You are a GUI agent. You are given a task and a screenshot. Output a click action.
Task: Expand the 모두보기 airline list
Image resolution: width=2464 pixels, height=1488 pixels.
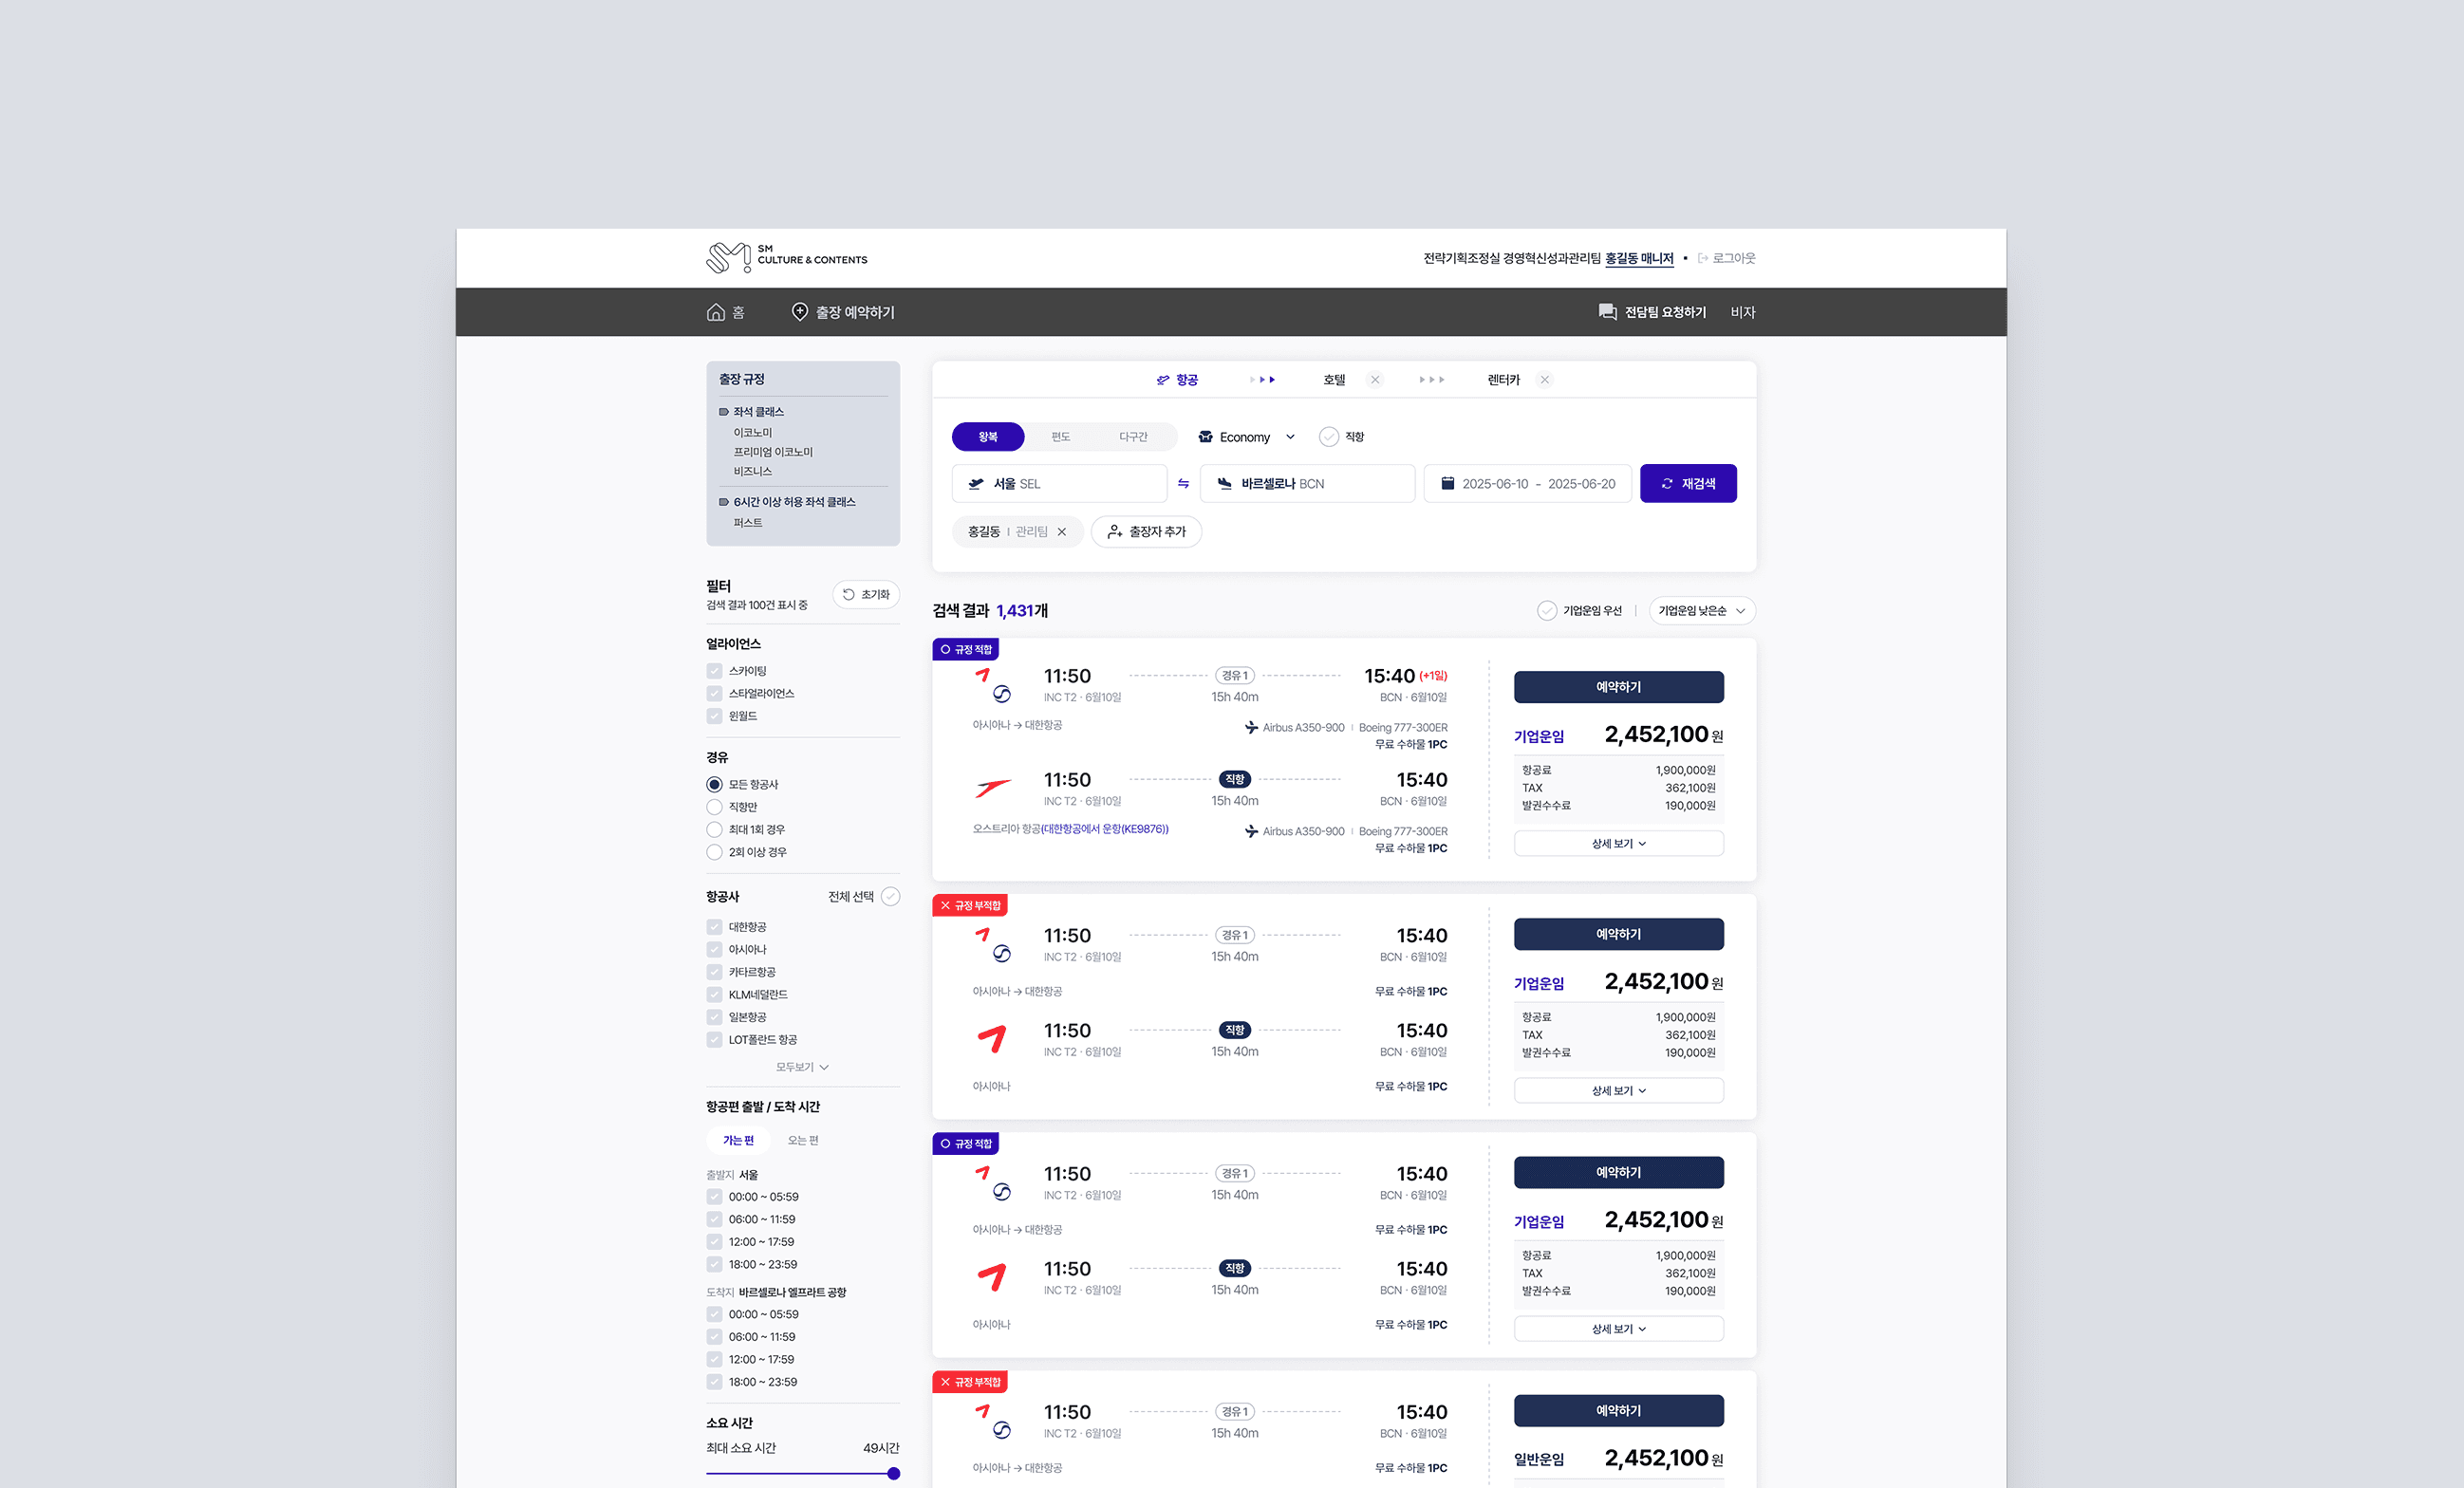point(802,1067)
